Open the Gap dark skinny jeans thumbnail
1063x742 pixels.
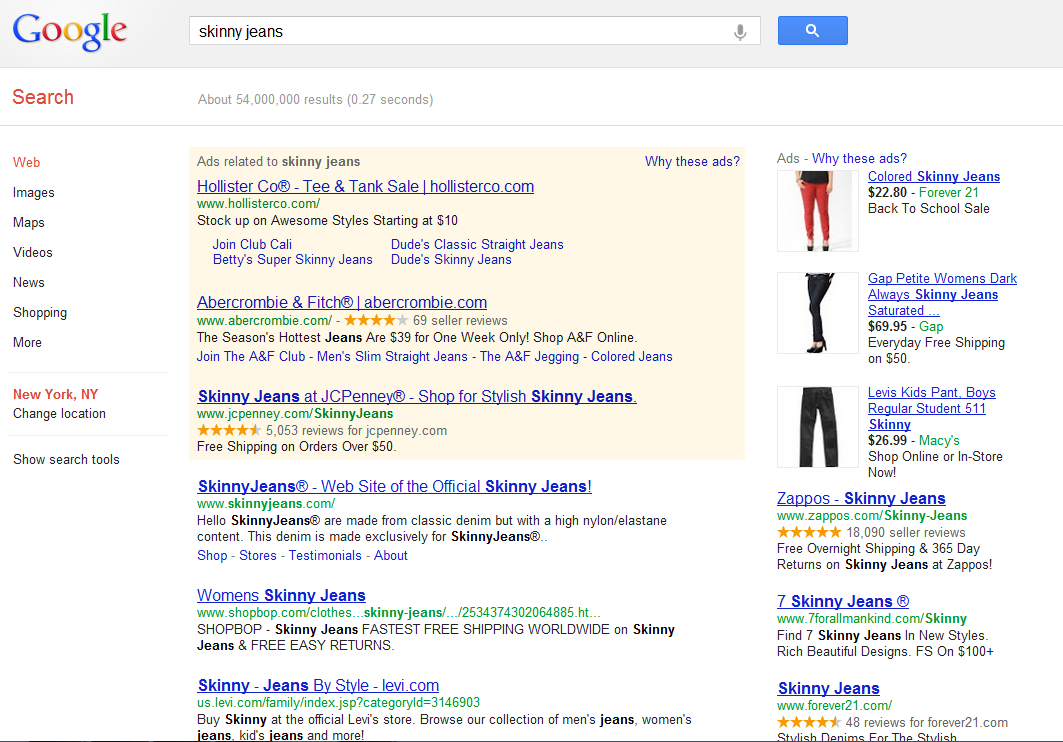coord(818,313)
